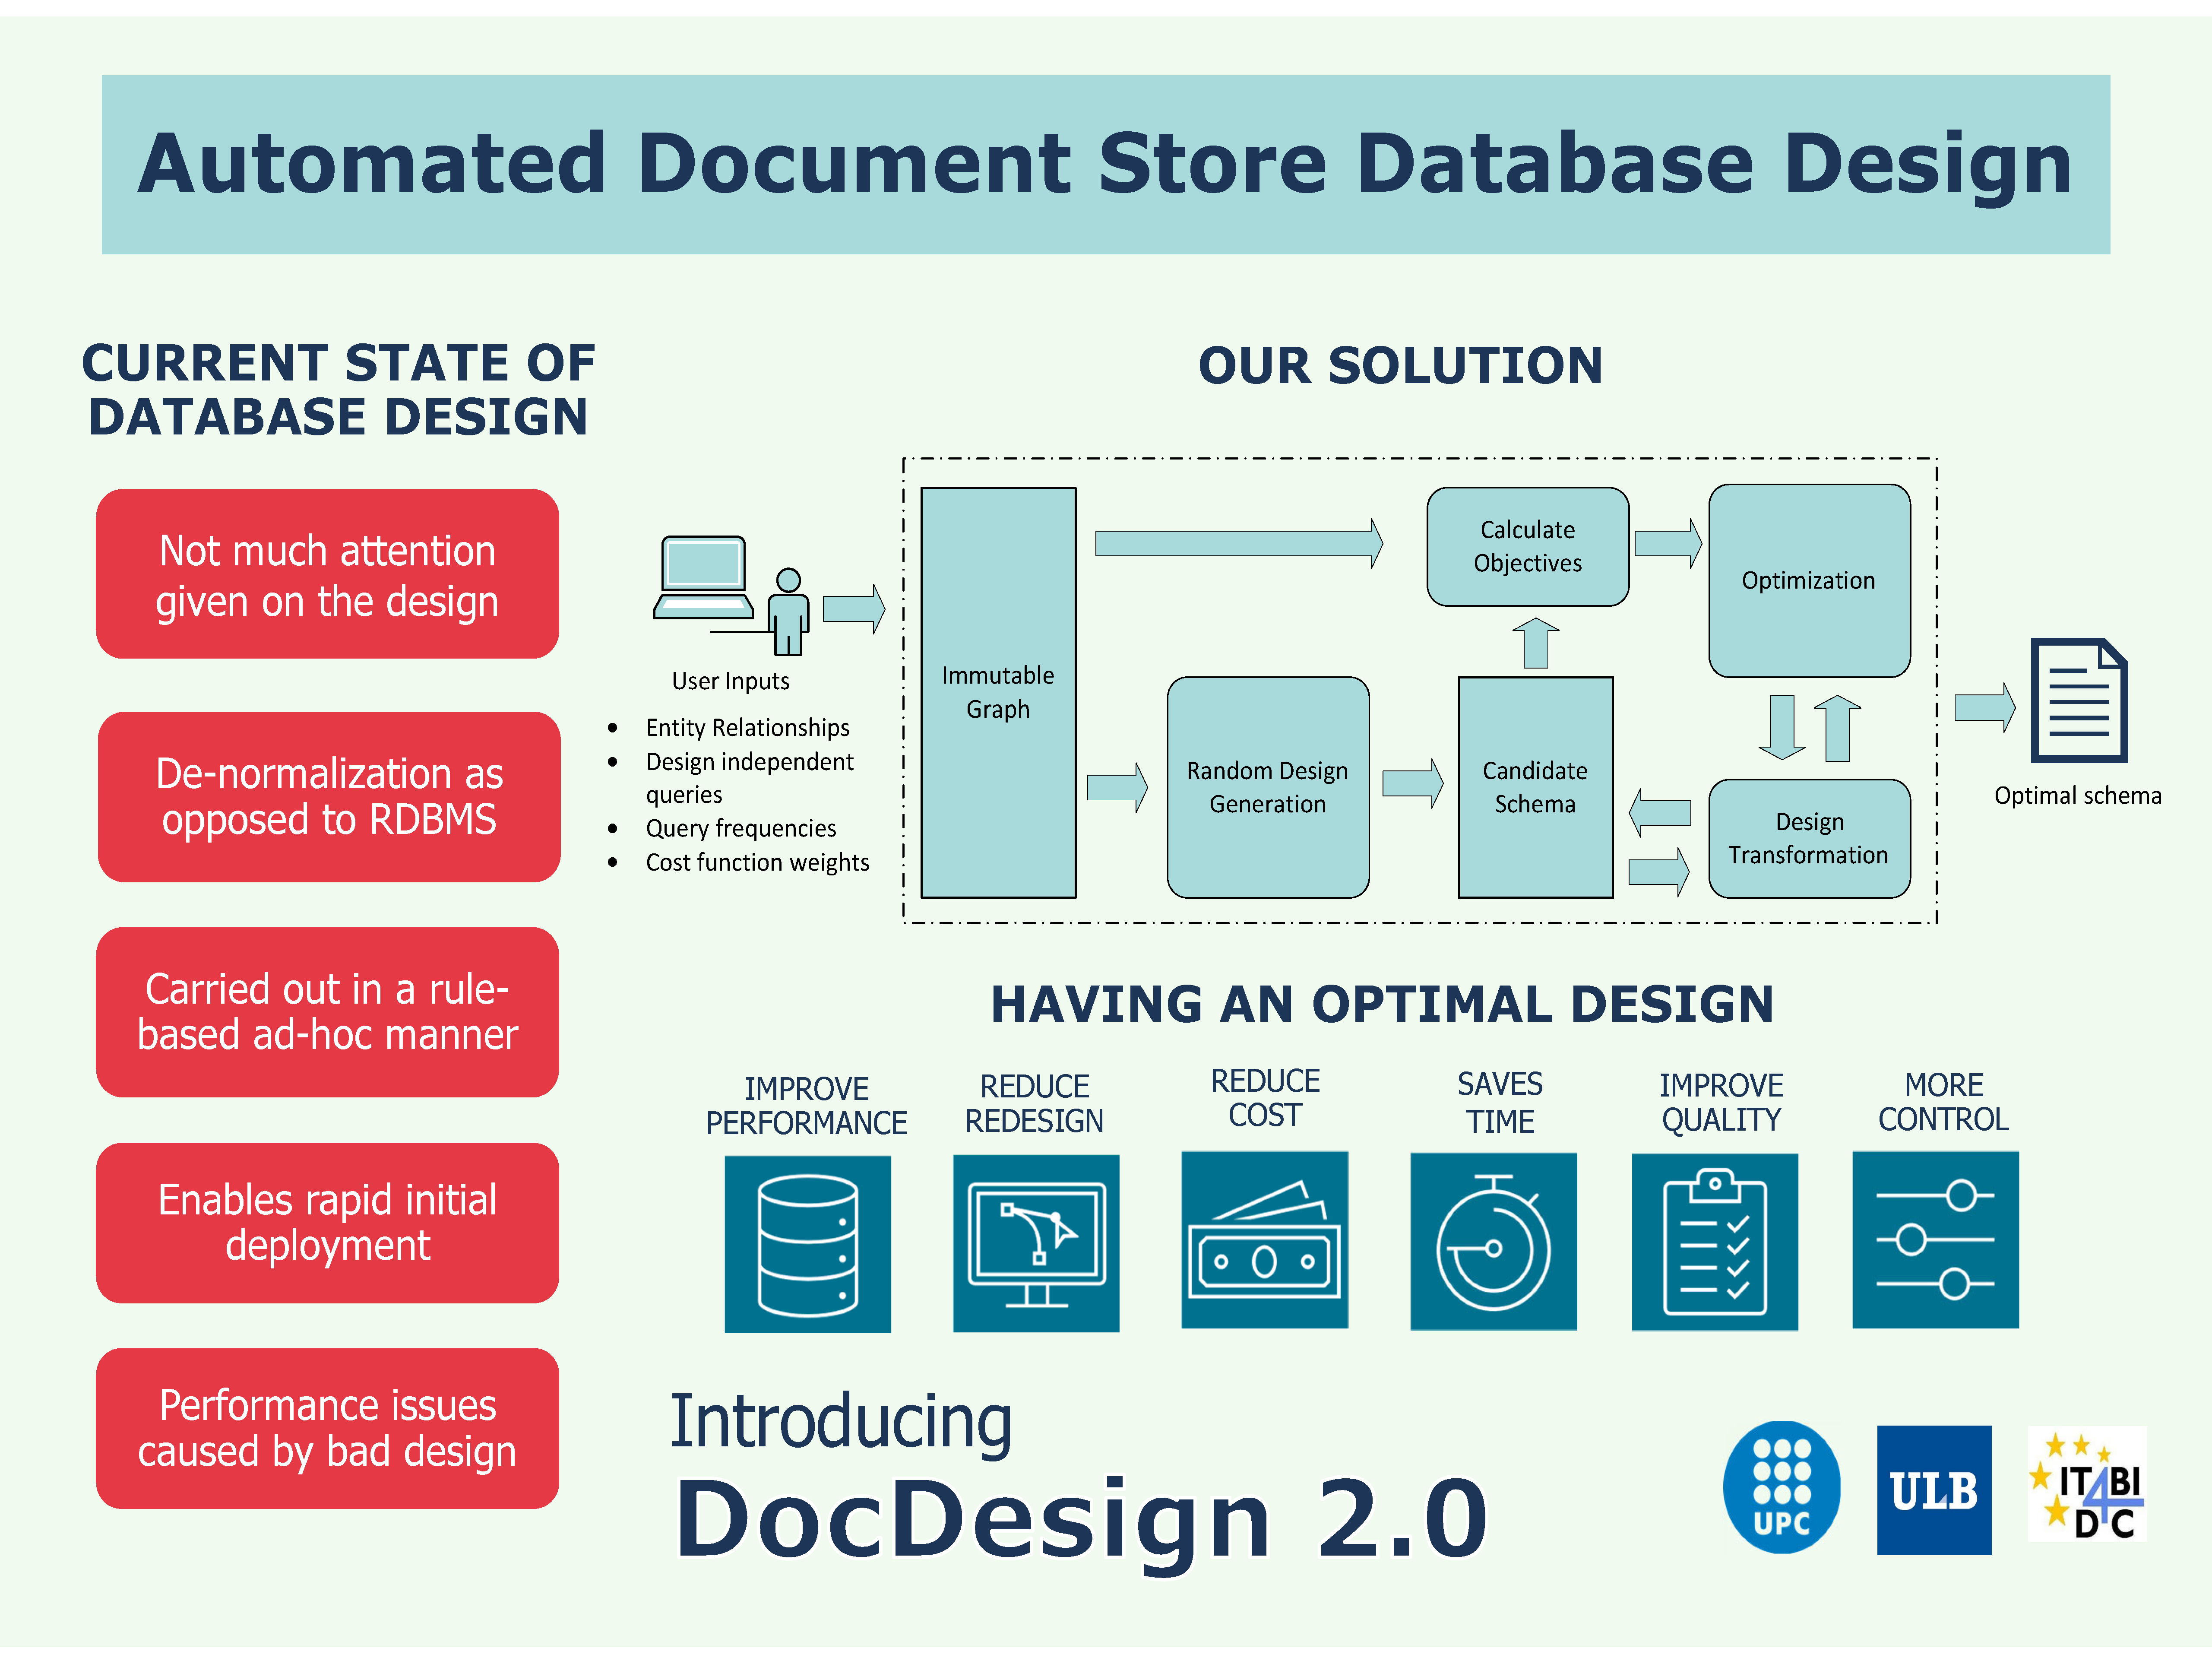This screenshot has height=1664, width=2212.
Task: Click the user with laptop icon
Action: pos(731,596)
